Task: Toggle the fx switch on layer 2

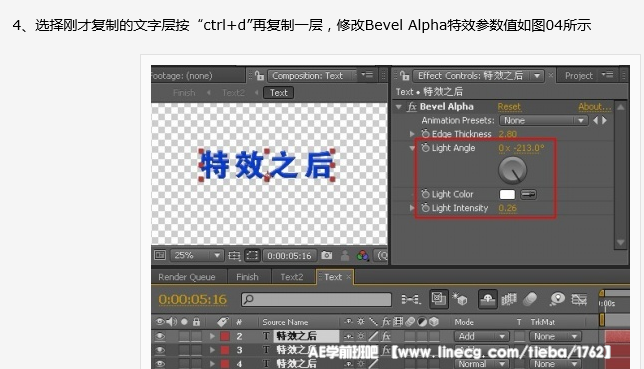Action: coord(386,337)
